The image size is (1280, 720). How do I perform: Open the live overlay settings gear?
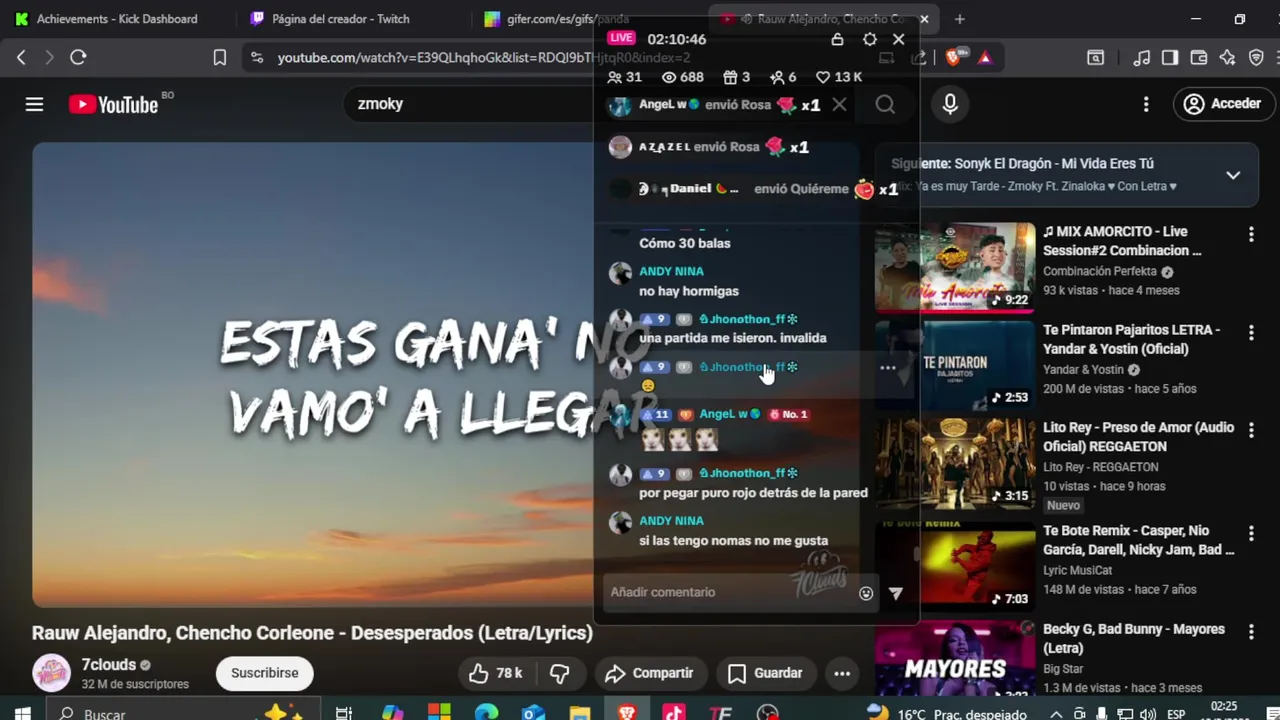870,39
